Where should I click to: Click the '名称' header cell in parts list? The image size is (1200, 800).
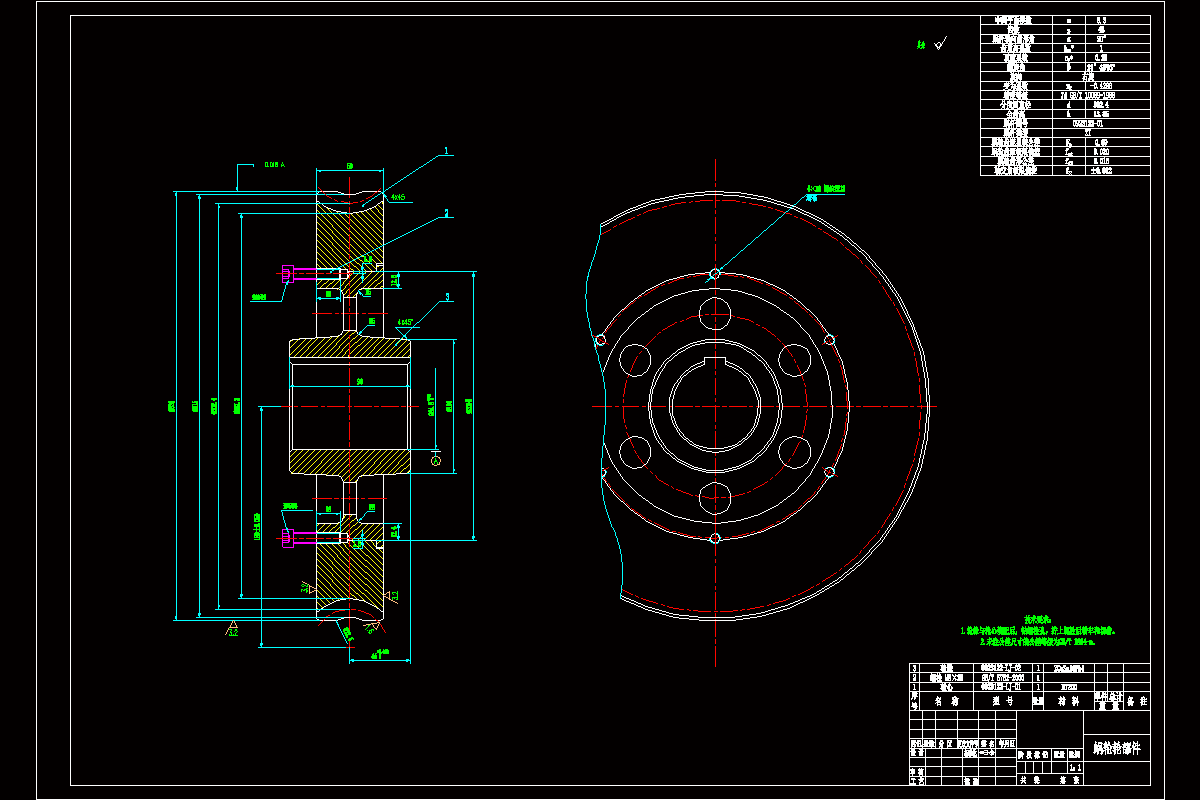(x=946, y=702)
